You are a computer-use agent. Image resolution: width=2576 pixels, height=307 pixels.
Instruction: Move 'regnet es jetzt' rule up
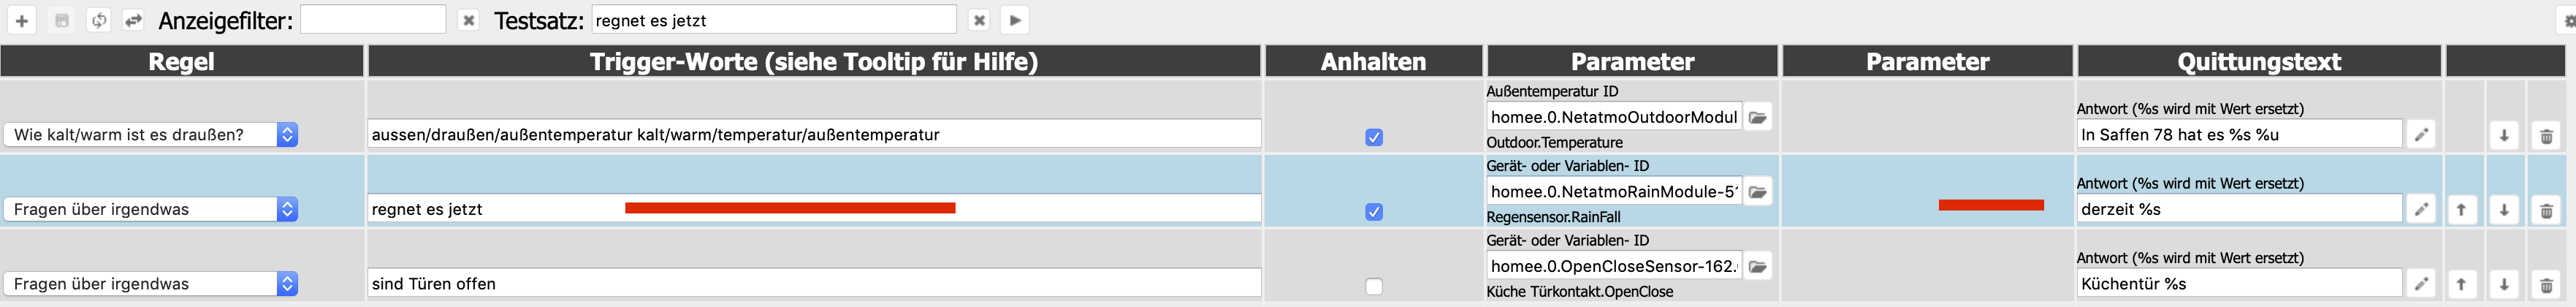[2461, 210]
